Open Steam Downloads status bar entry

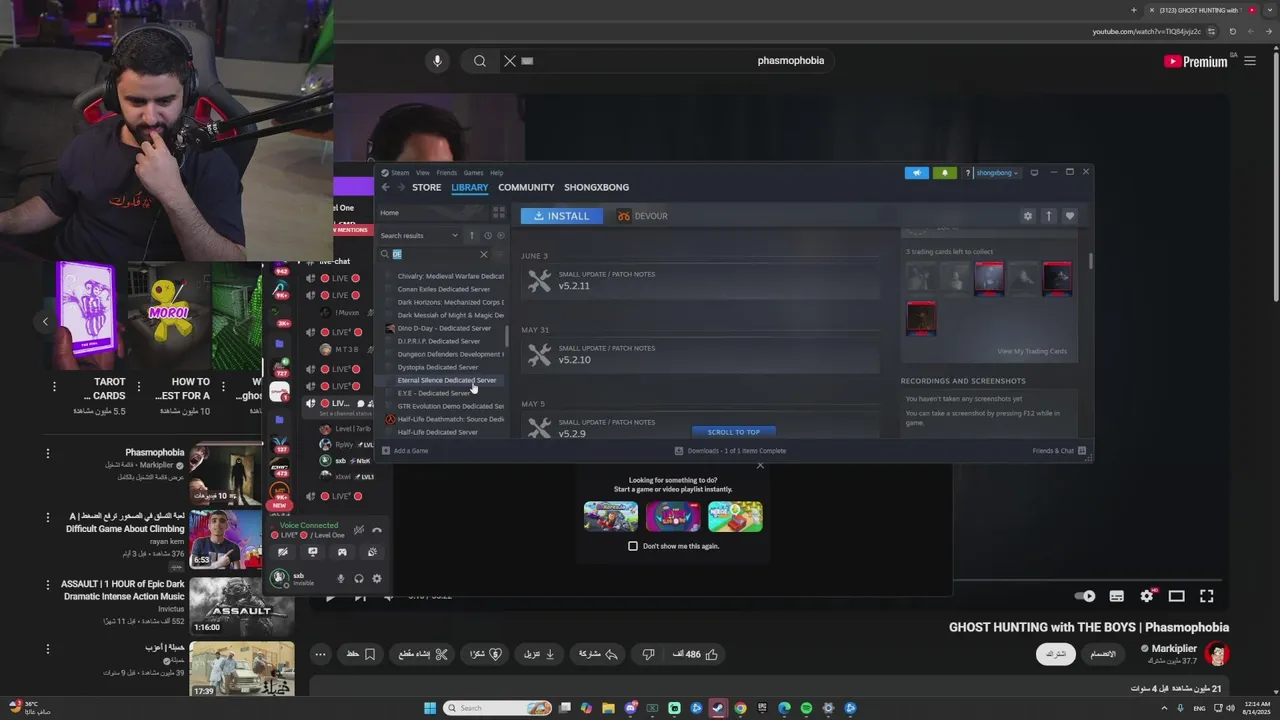tap(730, 451)
